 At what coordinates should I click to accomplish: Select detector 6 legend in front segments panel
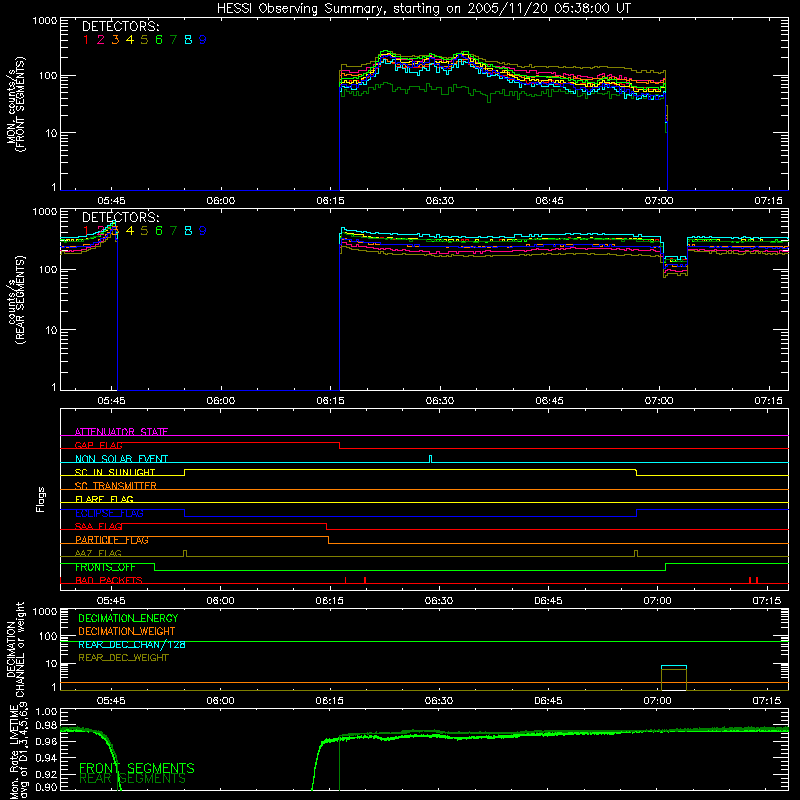pos(159,40)
